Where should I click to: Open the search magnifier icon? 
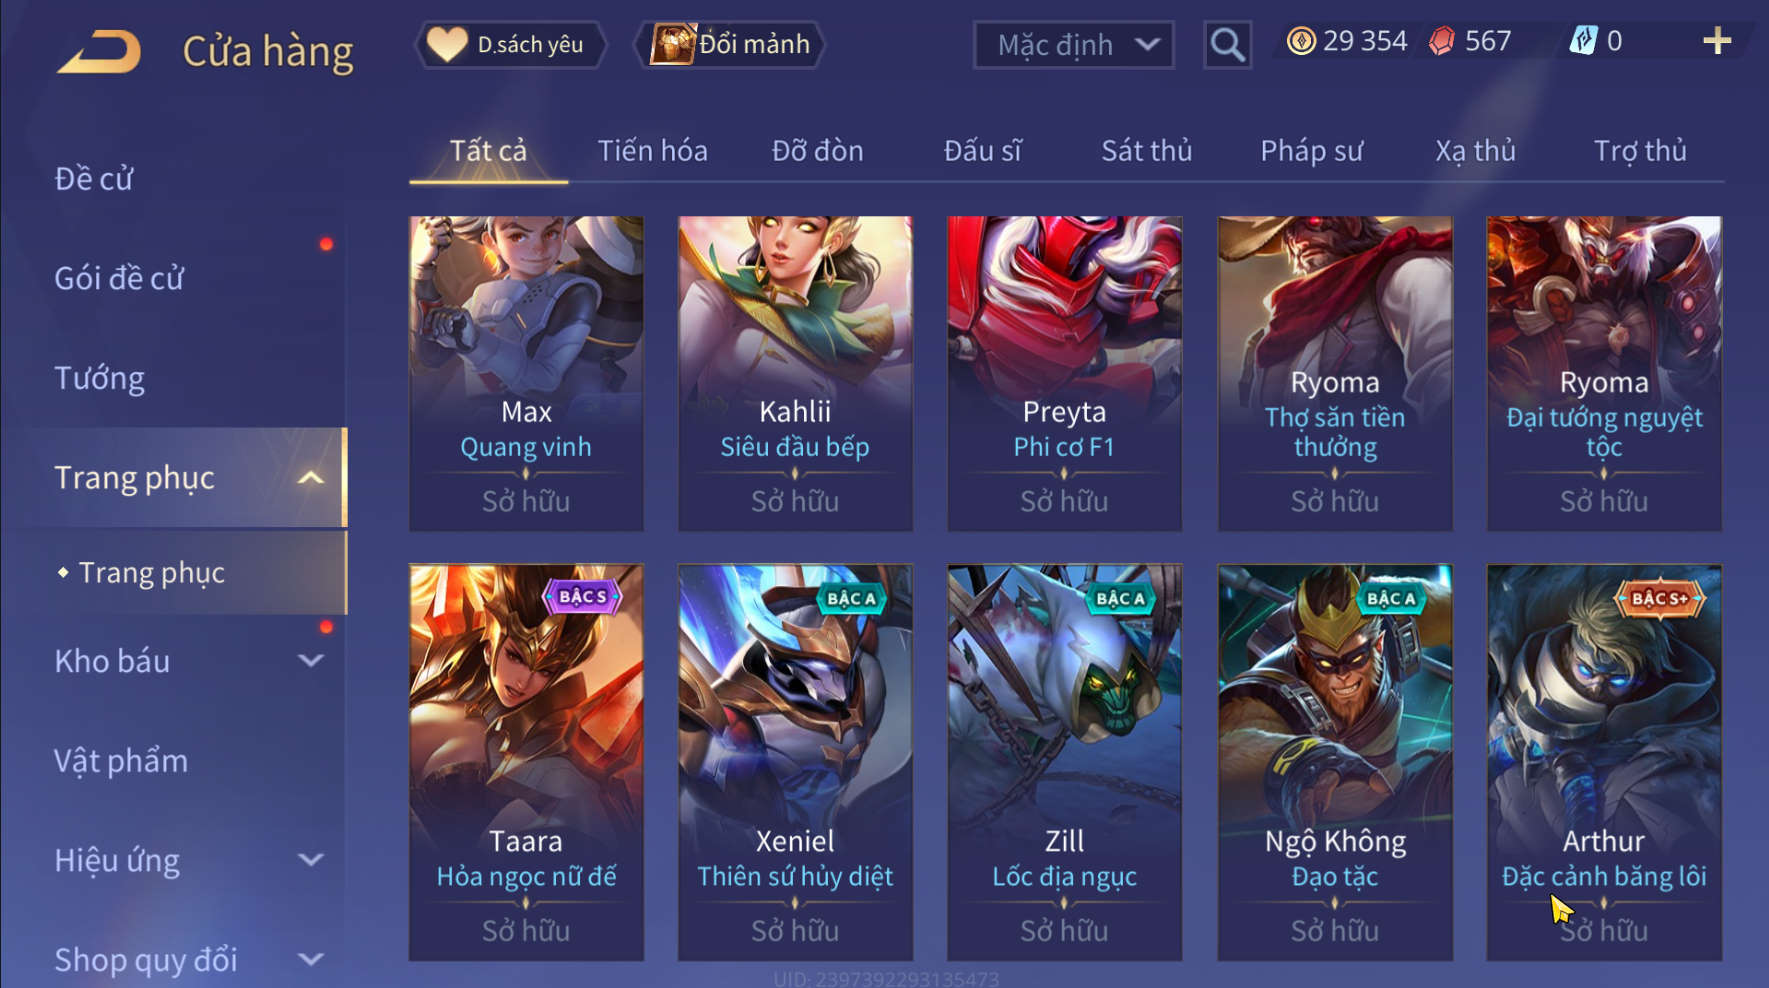click(1227, 45)
